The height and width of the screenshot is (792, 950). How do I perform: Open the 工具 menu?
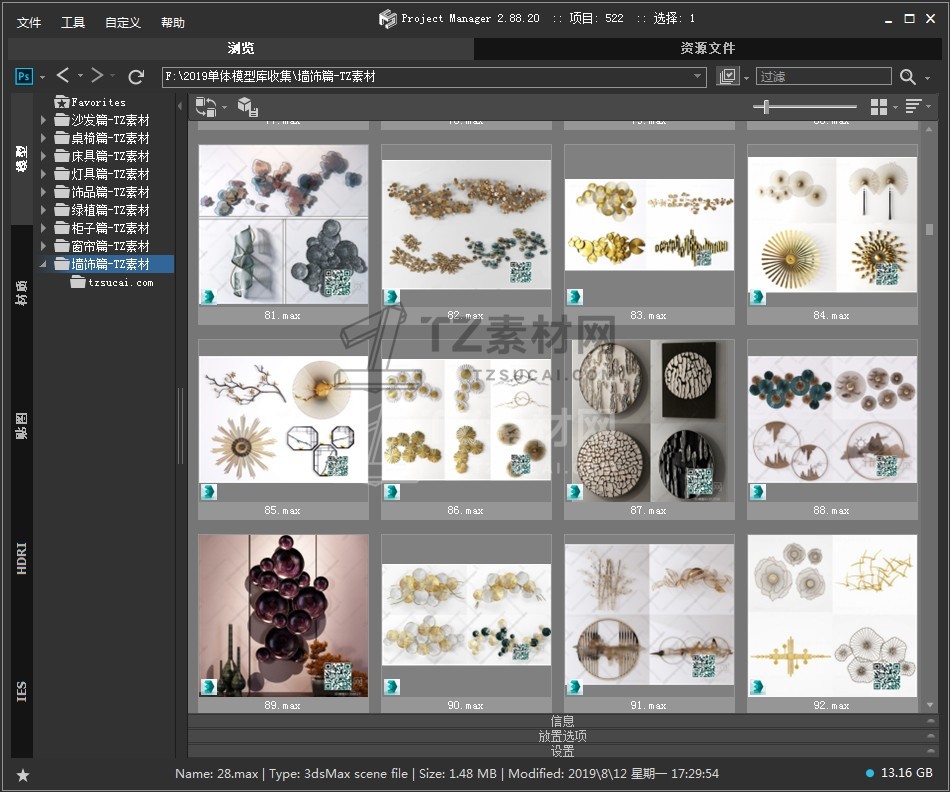click(73, 22)
